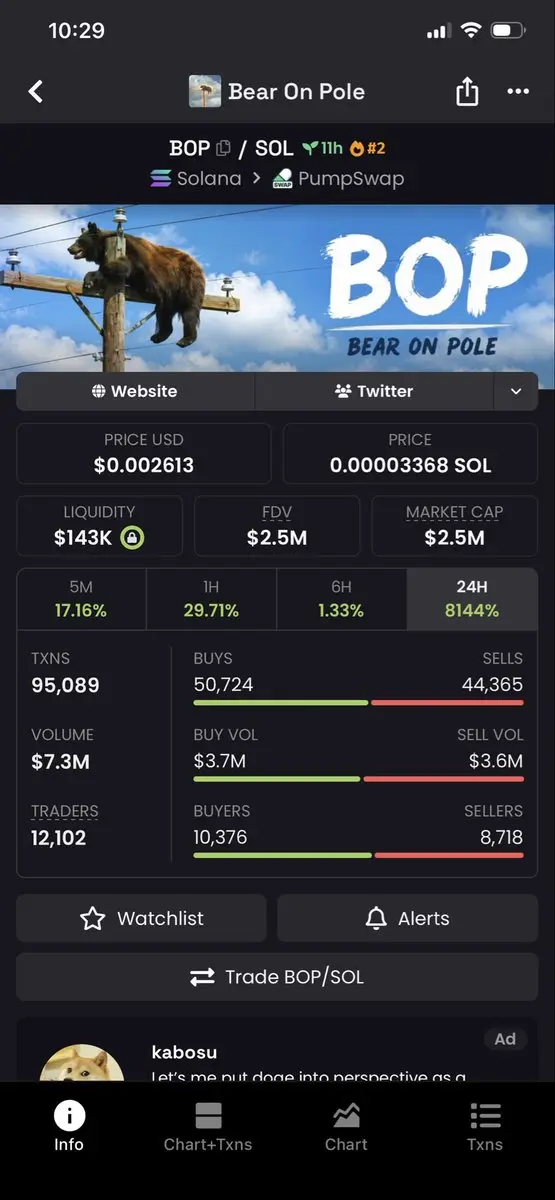Viewport: 555px width, 1200px height.
Task: Enable Alerts with the bell button
Action: pos(407,918)
